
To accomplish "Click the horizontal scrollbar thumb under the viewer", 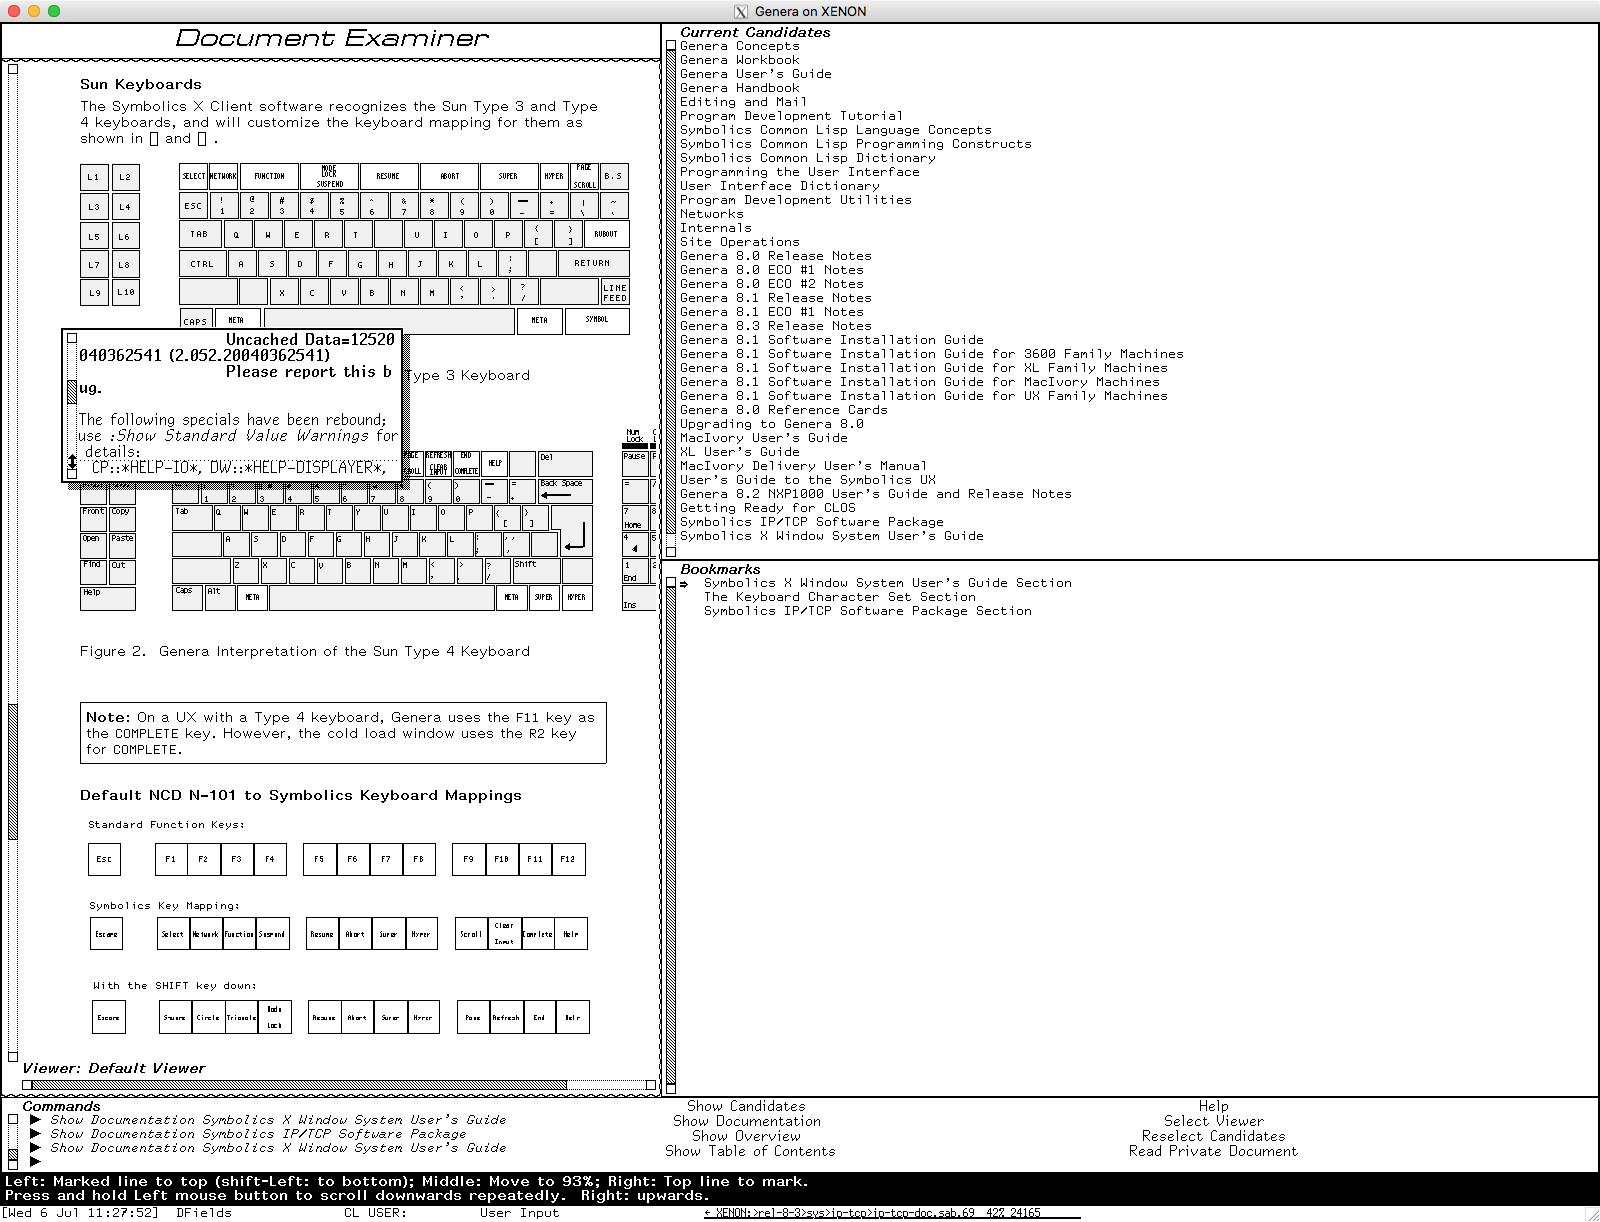I will (x=298, y=1085).
